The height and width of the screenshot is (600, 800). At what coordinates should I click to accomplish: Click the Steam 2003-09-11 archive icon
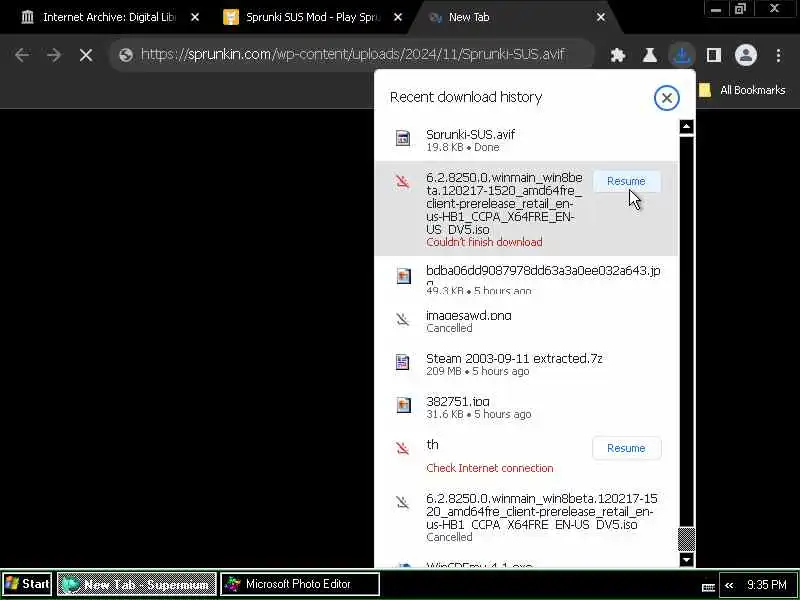(x=403, y=362)
